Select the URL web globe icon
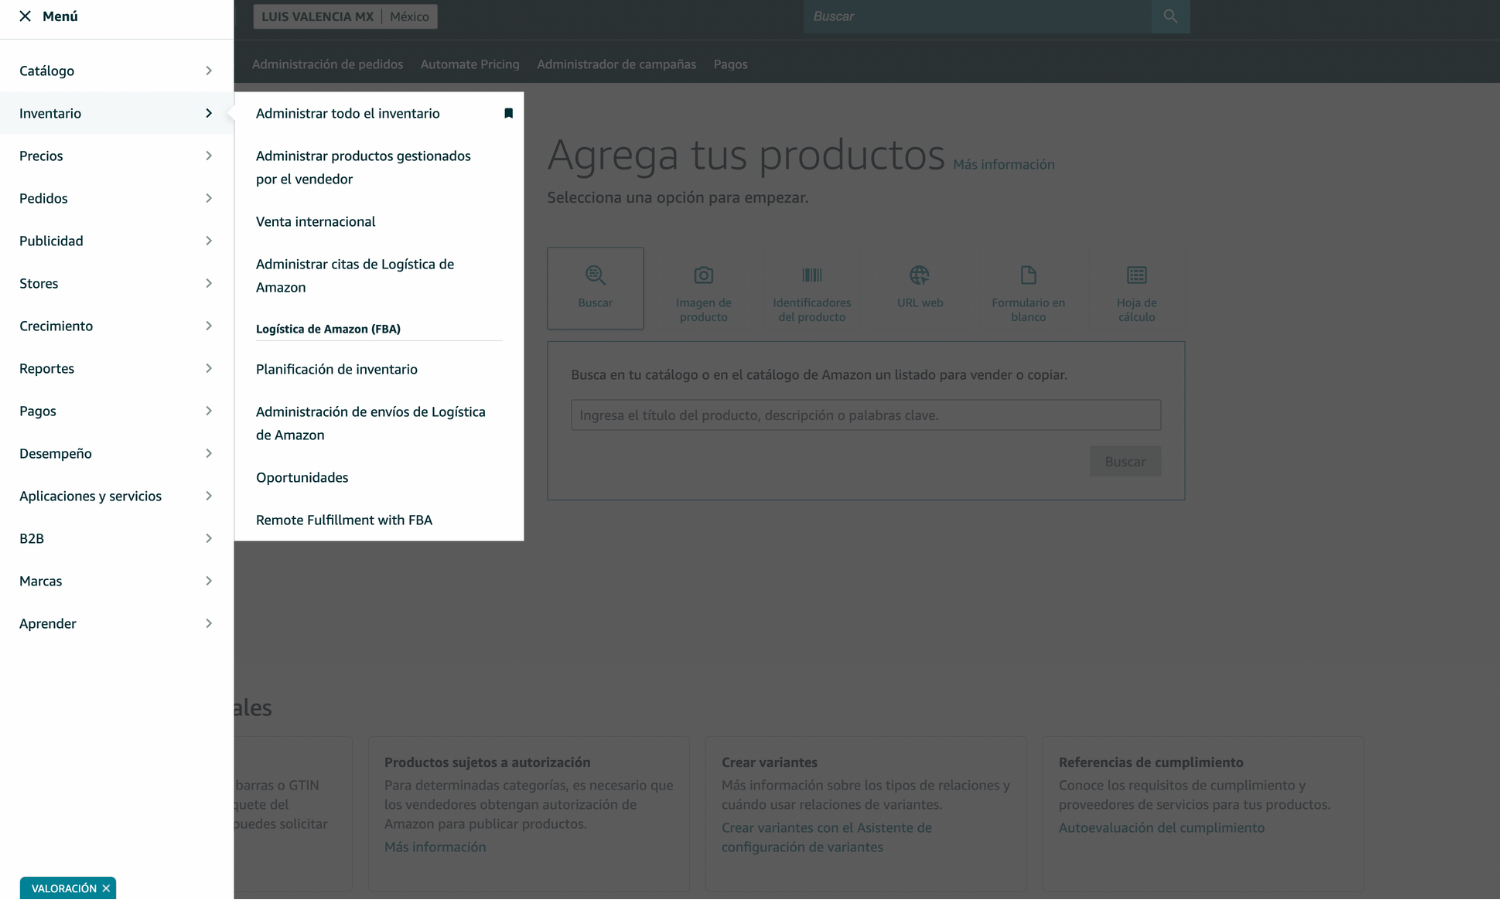The height and width of the screenshot is (900, 1500). (x=919, y=275)
